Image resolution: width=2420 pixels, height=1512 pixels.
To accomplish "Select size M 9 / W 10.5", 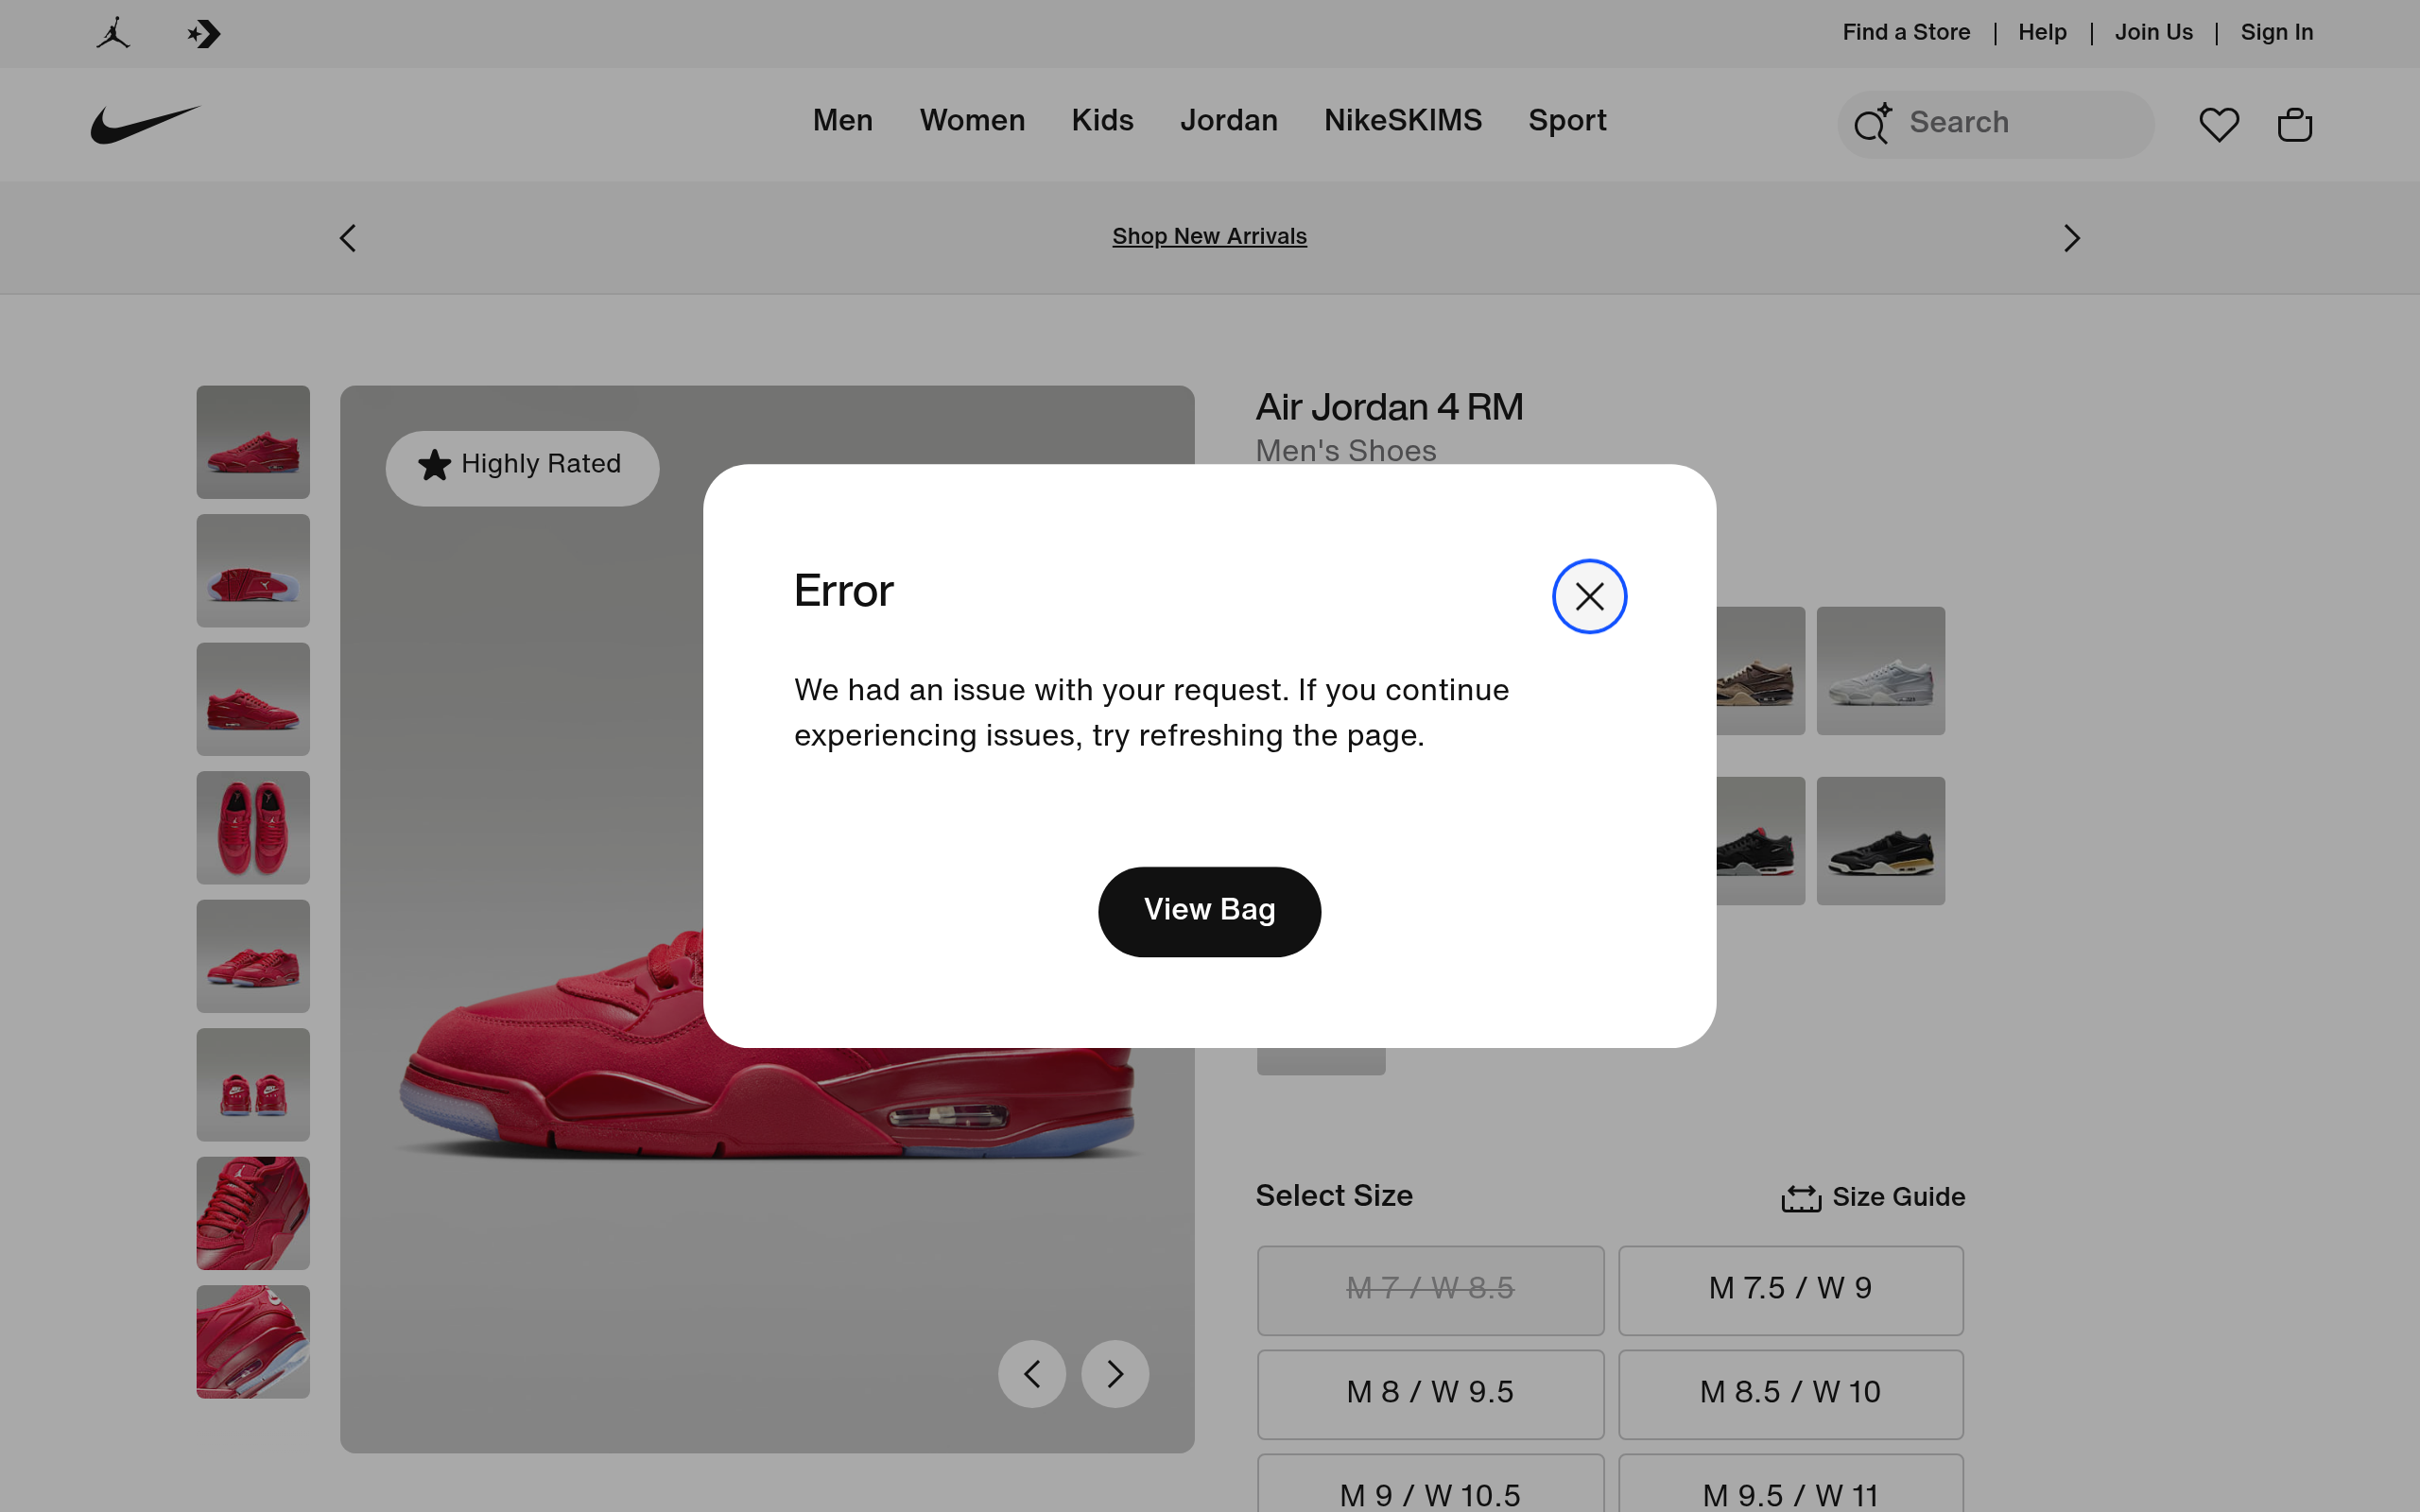I will 1430,1484.
